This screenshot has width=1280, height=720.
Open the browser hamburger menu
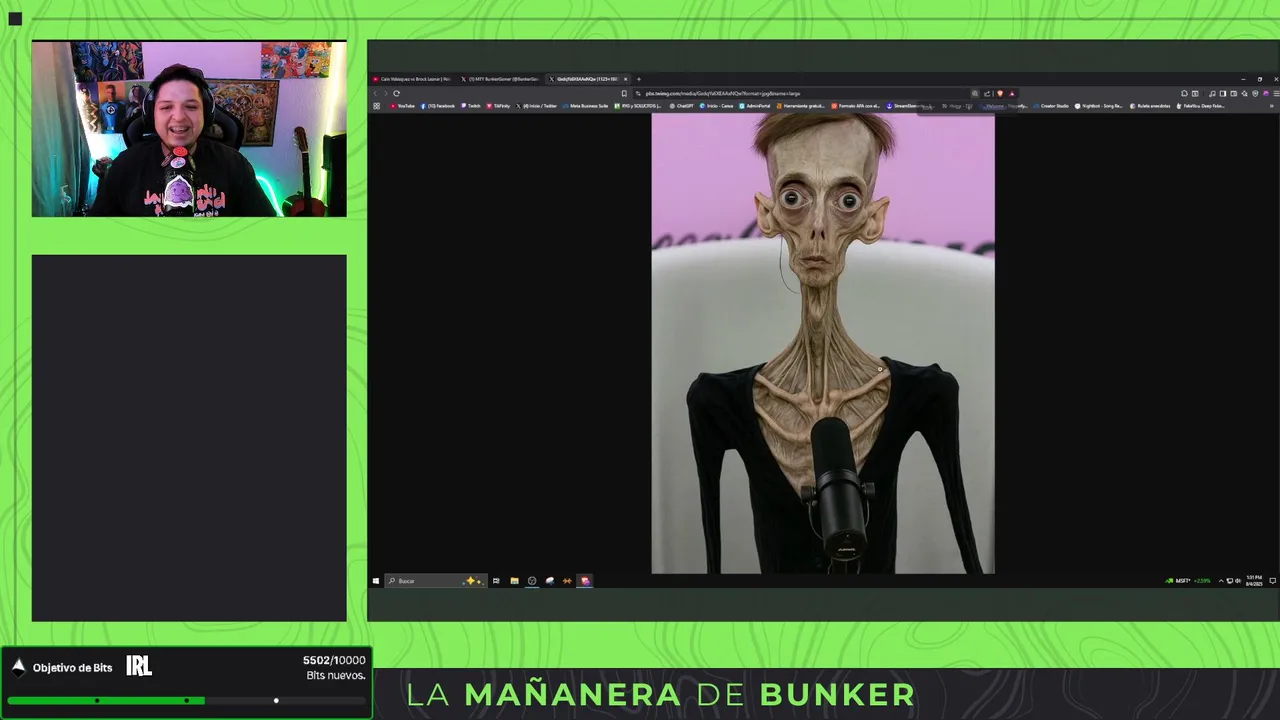(1276, 93)
